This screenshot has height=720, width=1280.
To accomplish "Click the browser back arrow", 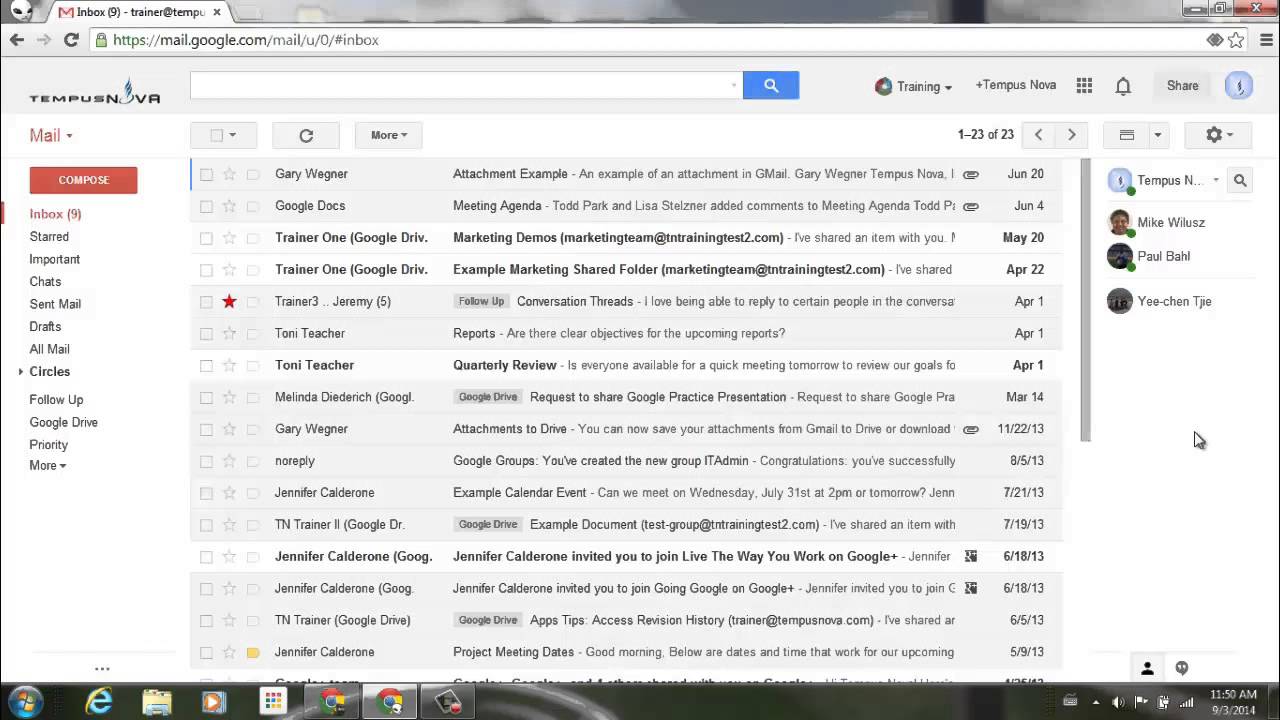I will tap(16, 40).
